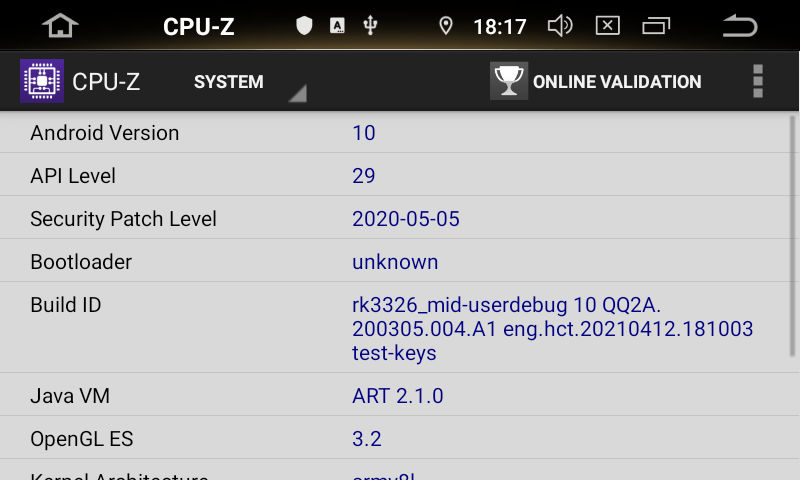Tap the location pin icon

coord(446,26)
